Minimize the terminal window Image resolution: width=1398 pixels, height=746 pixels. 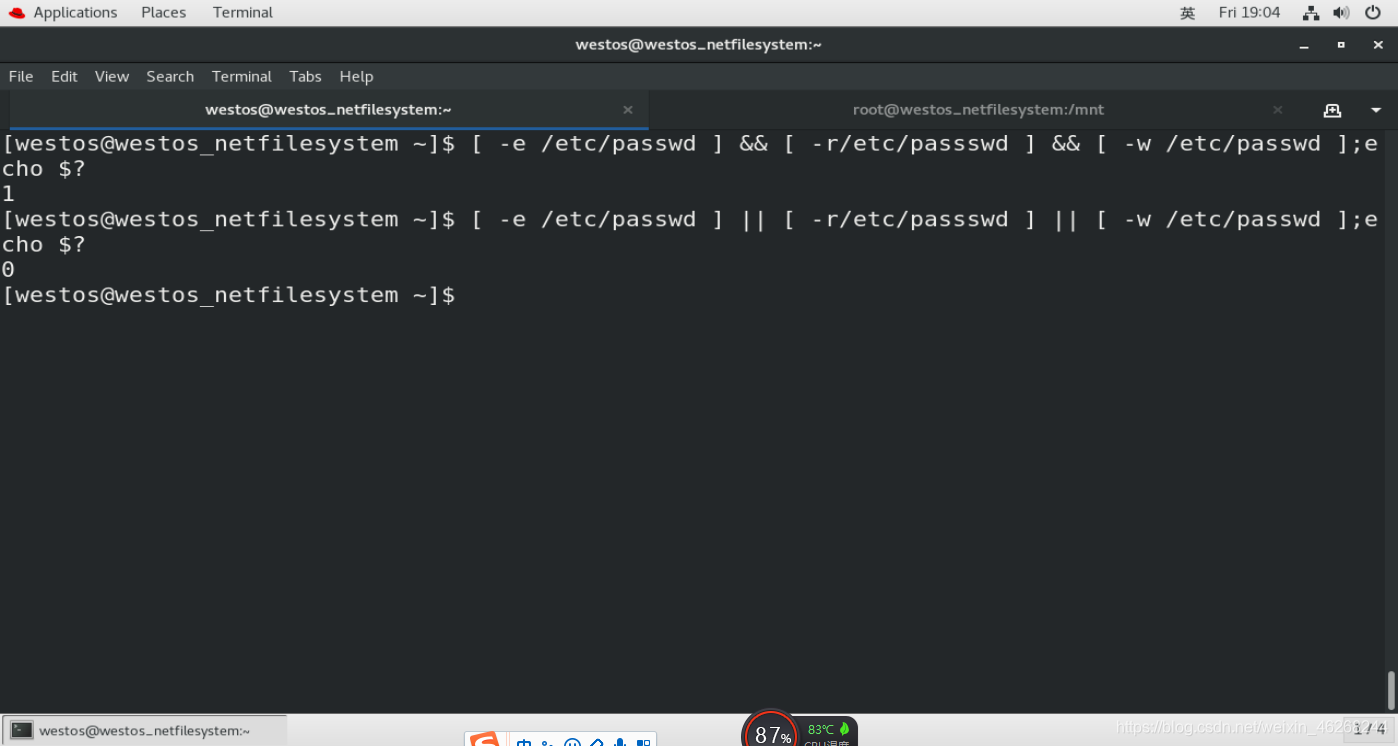1303,45
